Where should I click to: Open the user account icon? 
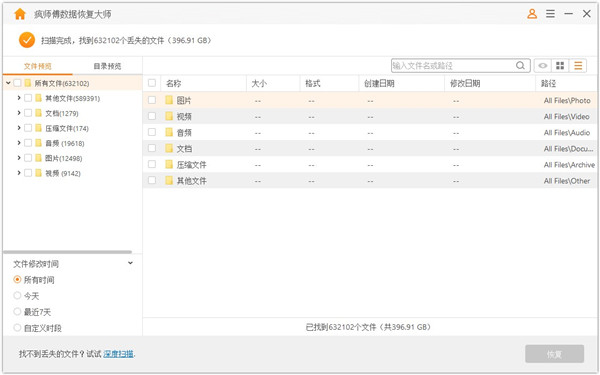click(x=532, y=14)
